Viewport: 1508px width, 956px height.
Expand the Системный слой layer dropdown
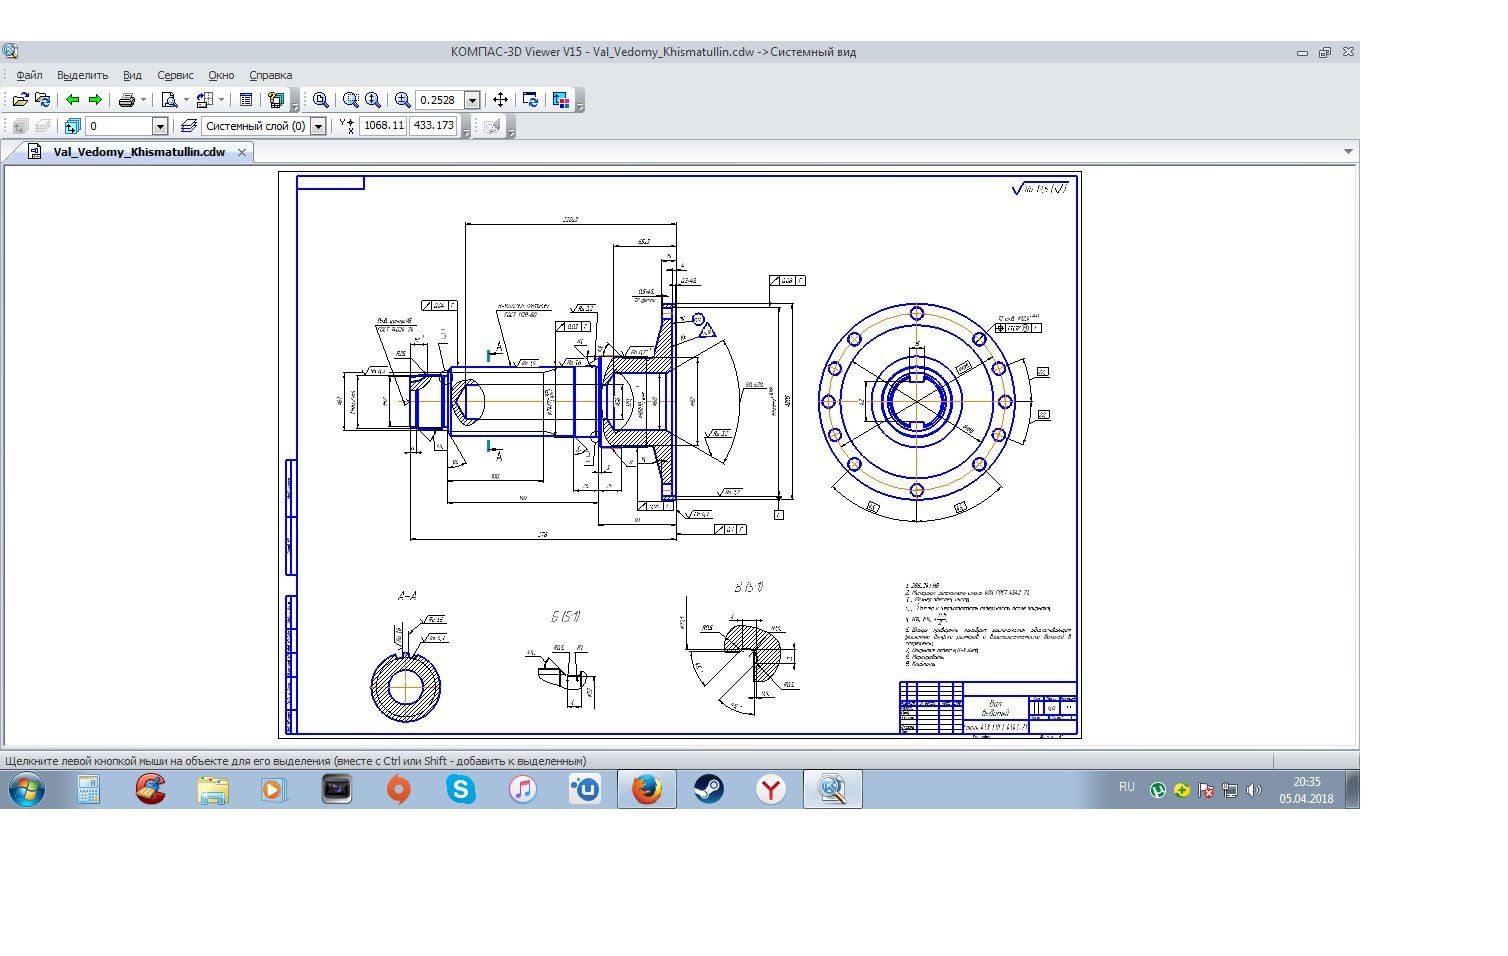318,126
